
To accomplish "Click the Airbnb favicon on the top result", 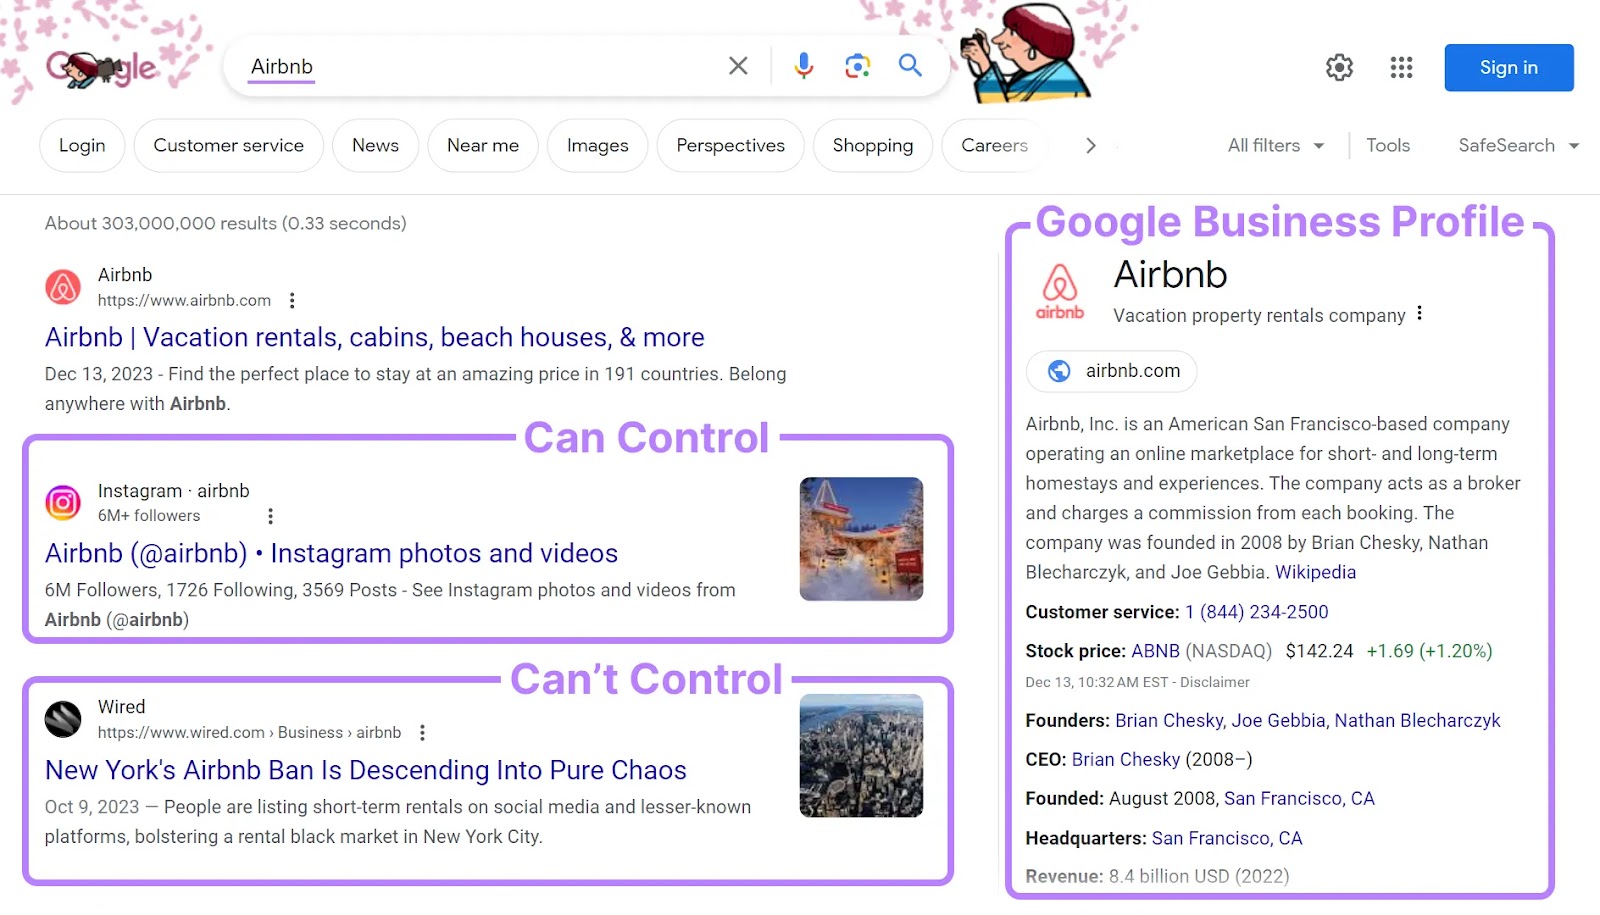I will tap(63, 286).
